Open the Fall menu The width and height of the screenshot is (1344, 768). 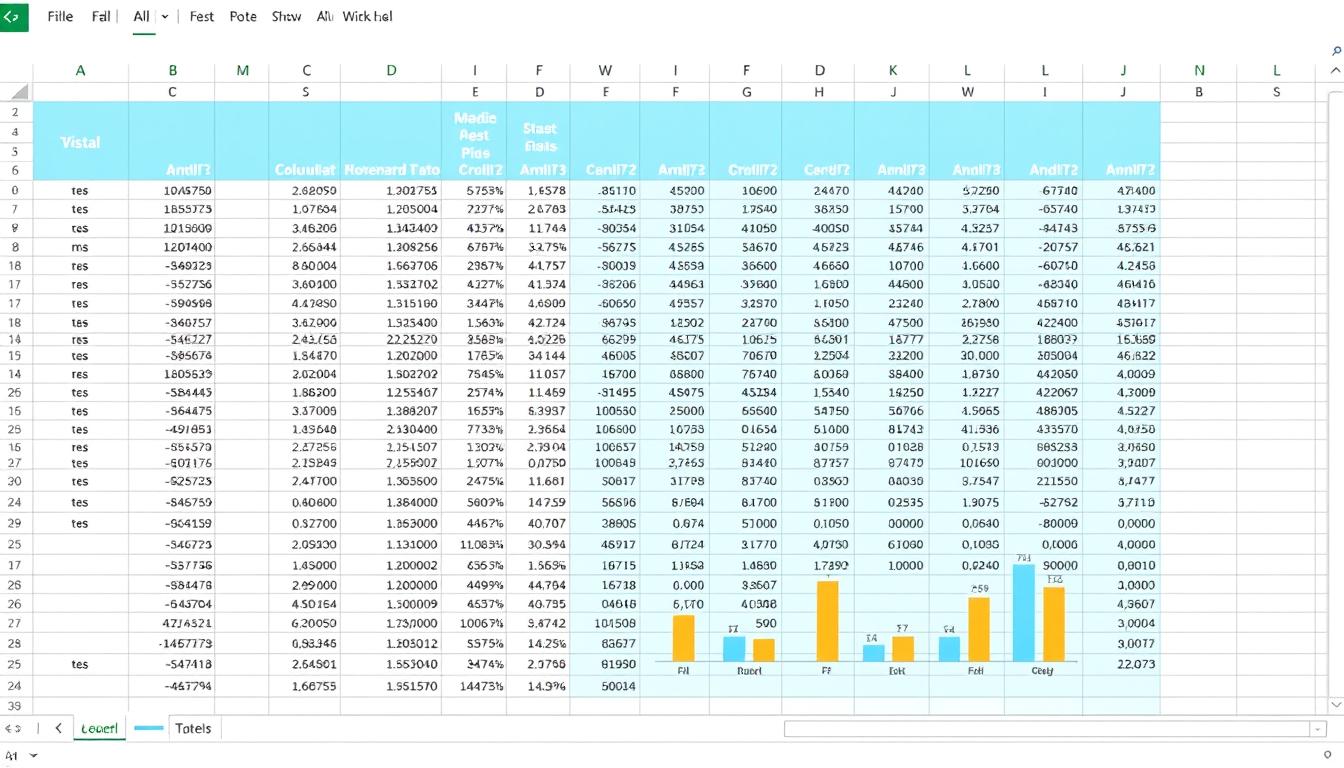pyautogui.click(x=101, y=17)
